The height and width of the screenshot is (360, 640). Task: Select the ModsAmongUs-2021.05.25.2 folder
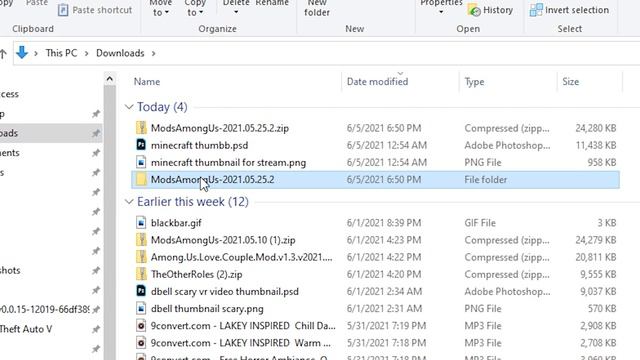click(x=375, y=180)
